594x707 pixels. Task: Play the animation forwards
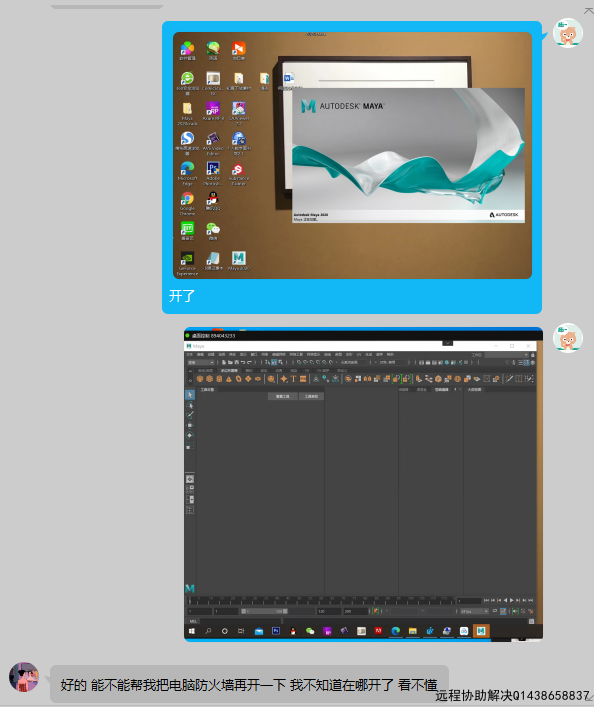[511, 600]
